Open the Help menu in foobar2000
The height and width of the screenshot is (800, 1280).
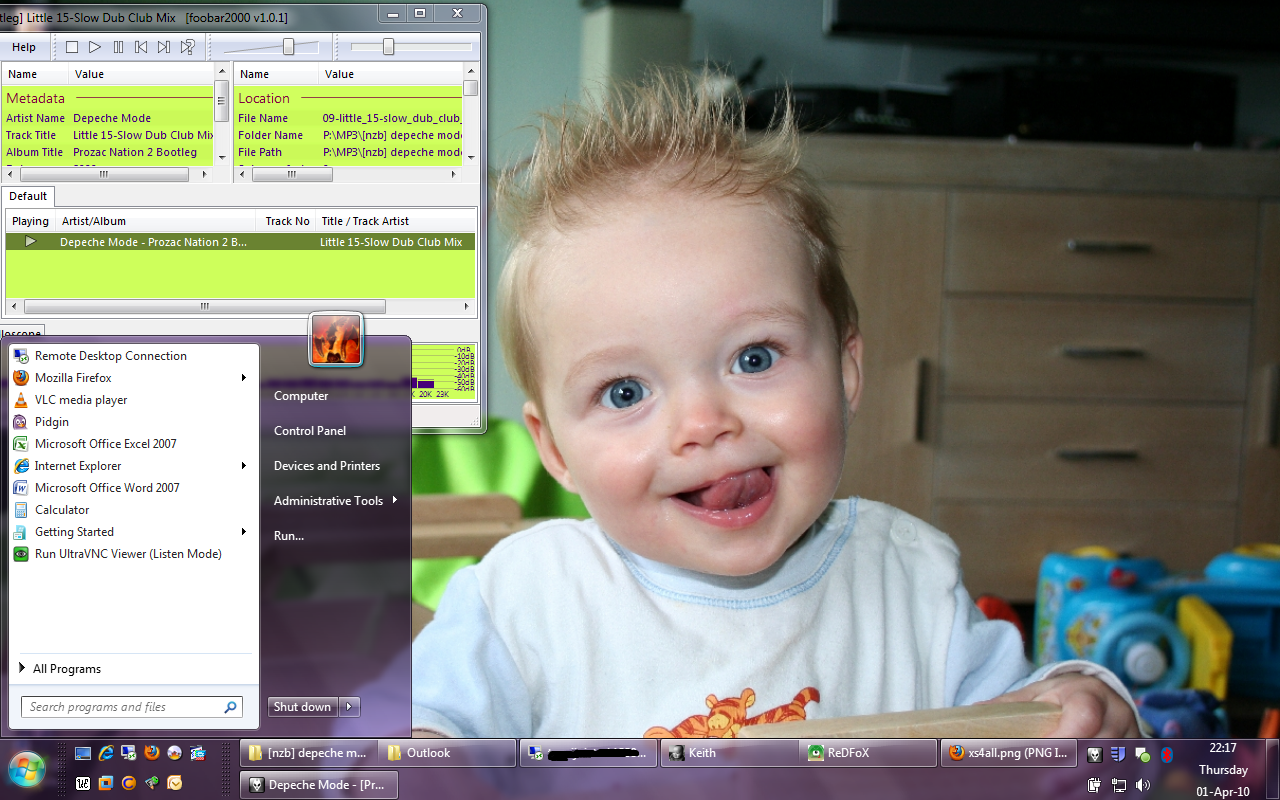(x=24, y=47)
